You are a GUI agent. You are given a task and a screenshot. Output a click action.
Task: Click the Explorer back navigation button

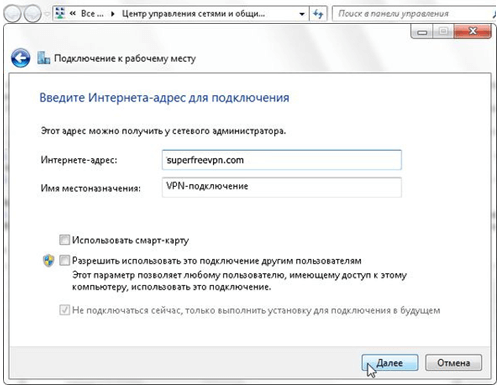tap(12, 14)
